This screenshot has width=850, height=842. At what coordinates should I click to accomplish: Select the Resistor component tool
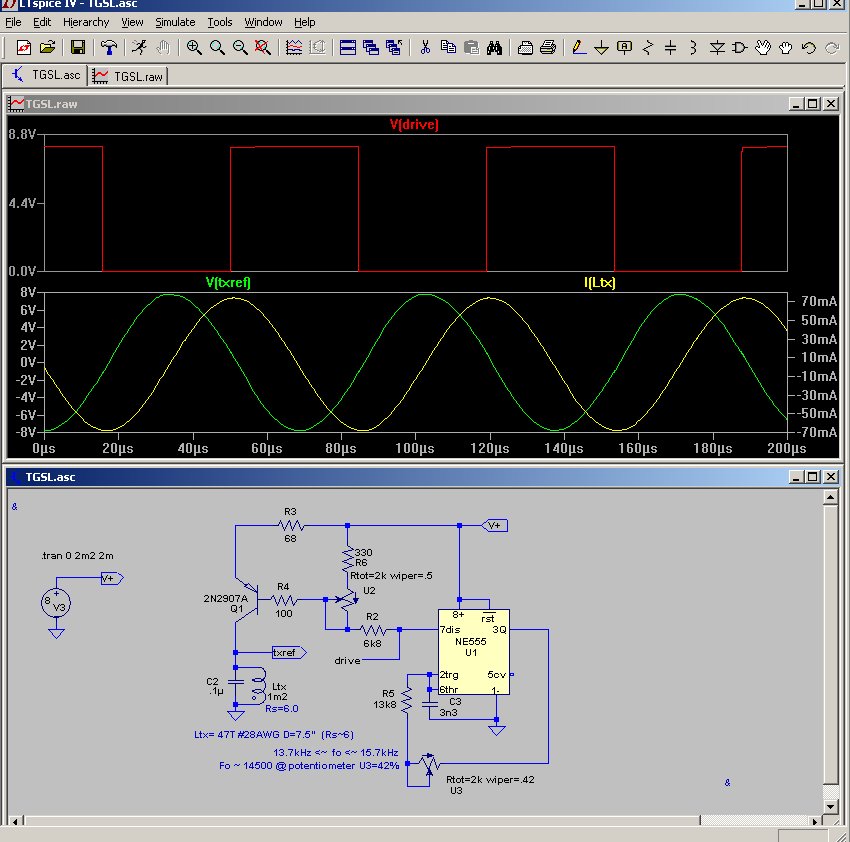(x=647, y=47)
